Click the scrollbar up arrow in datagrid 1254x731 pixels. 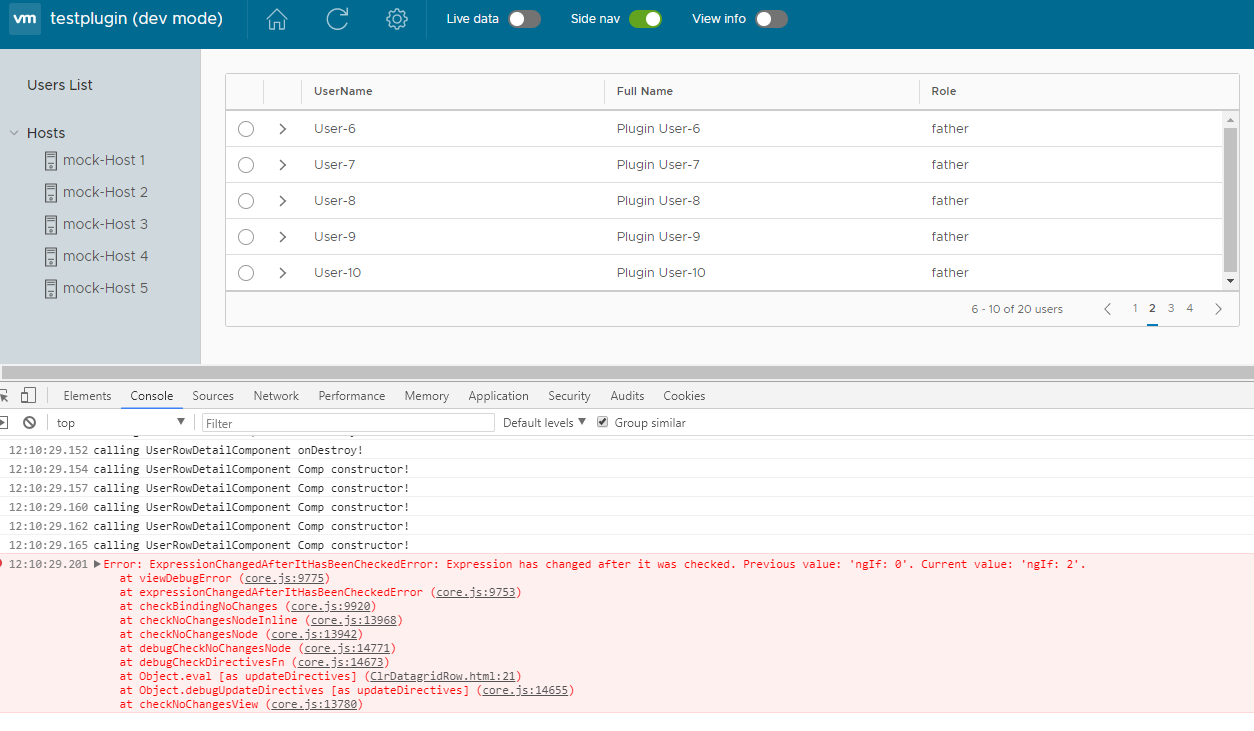(1231, 120)
